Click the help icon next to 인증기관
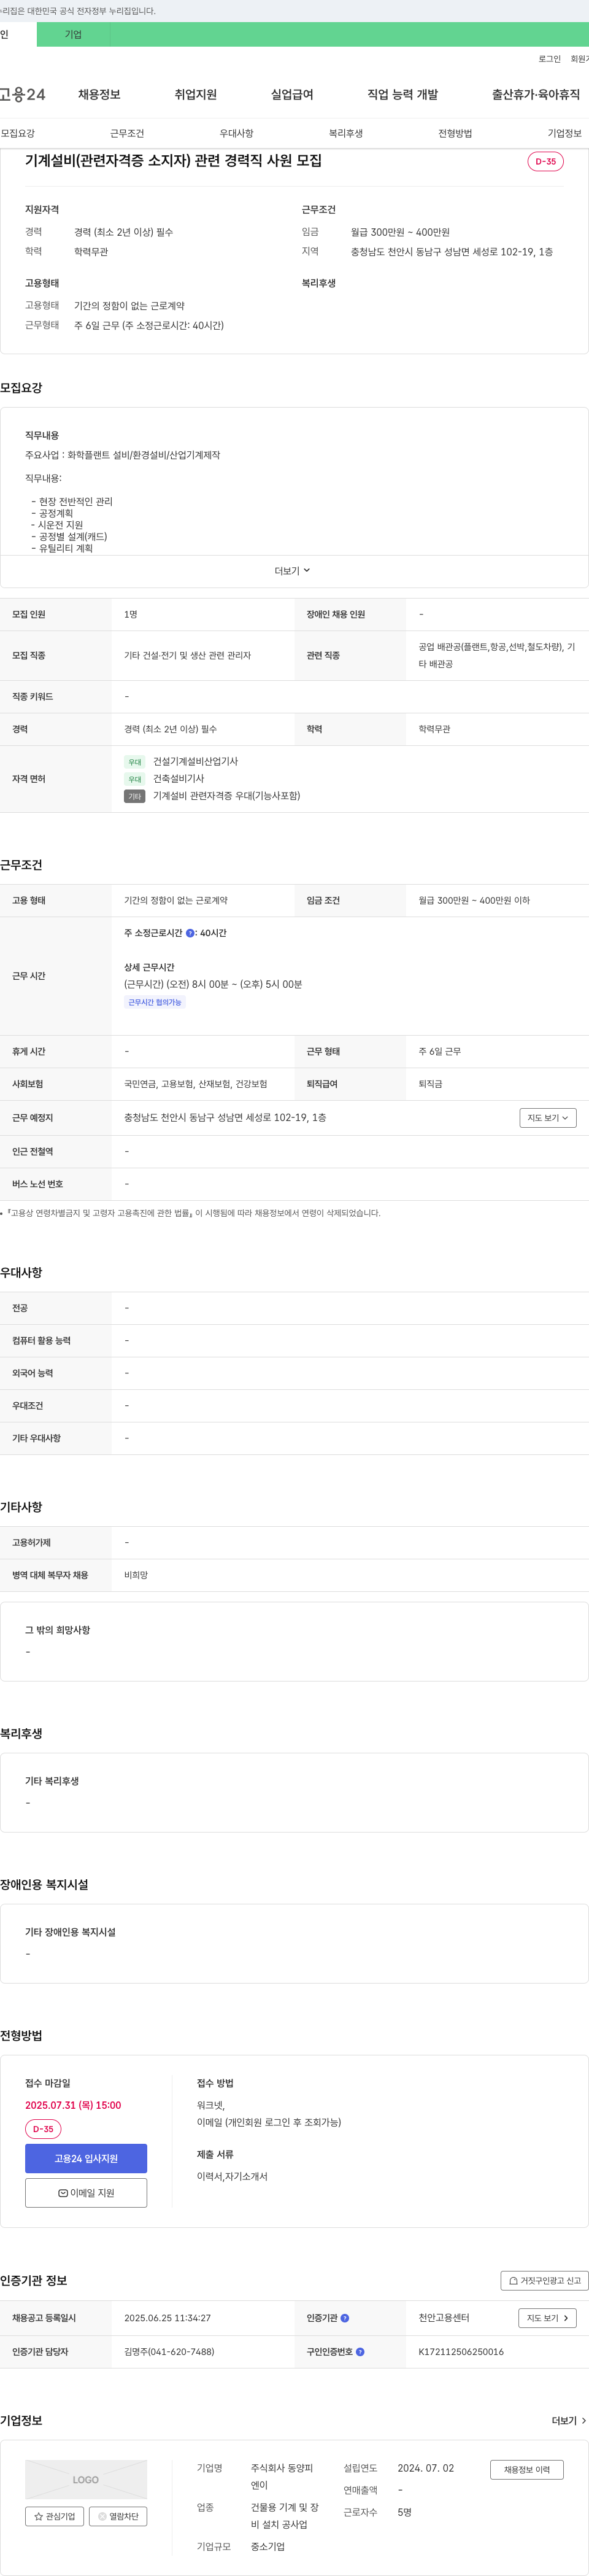This screenshot has width=589, height=2576. coord(345,2318)
